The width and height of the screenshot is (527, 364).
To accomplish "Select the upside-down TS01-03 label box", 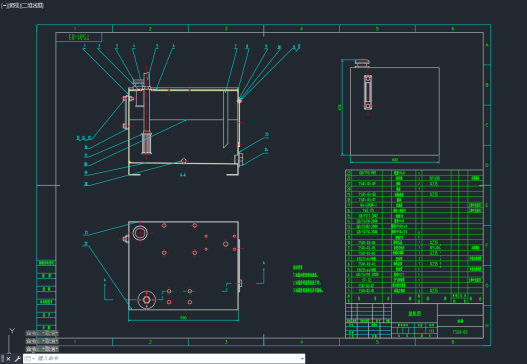I will (79, 37).
